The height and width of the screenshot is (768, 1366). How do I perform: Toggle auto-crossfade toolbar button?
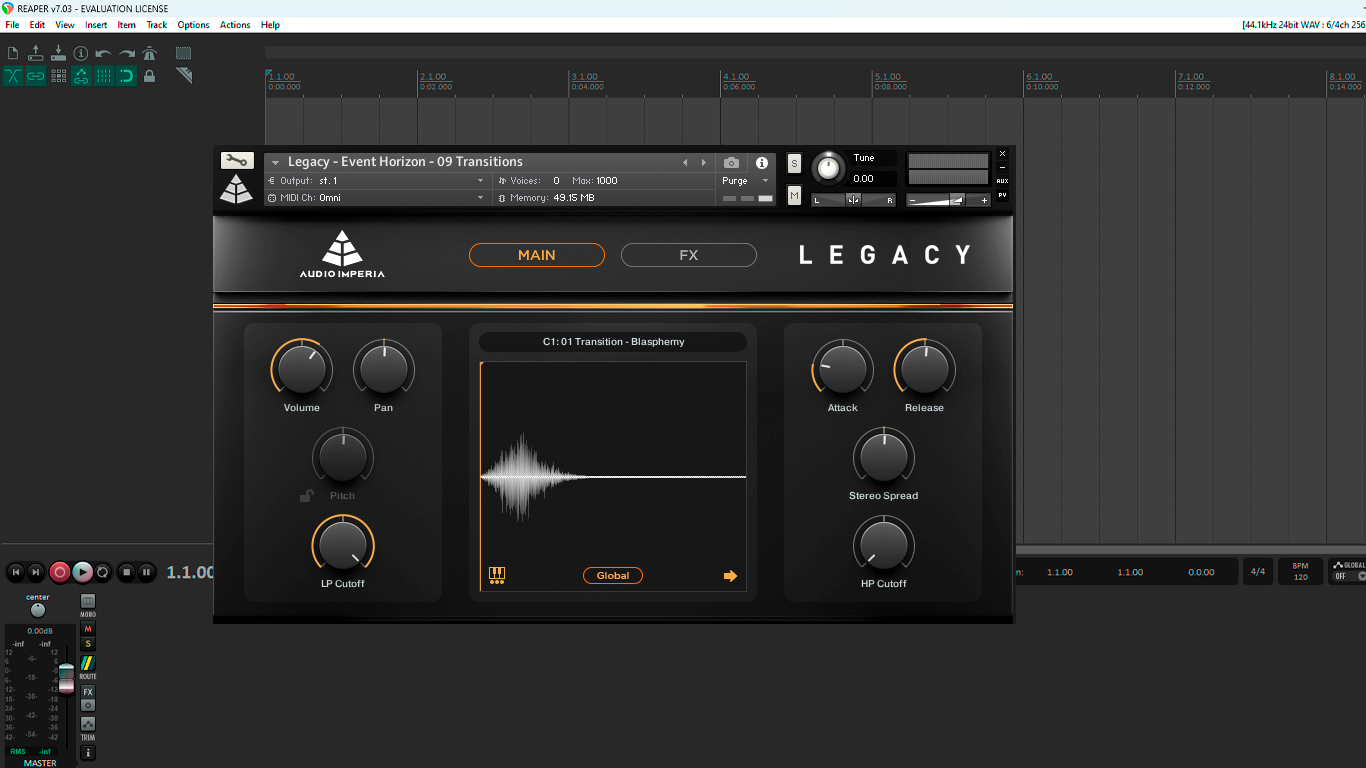pyautogui.click(x=13, y=76)
